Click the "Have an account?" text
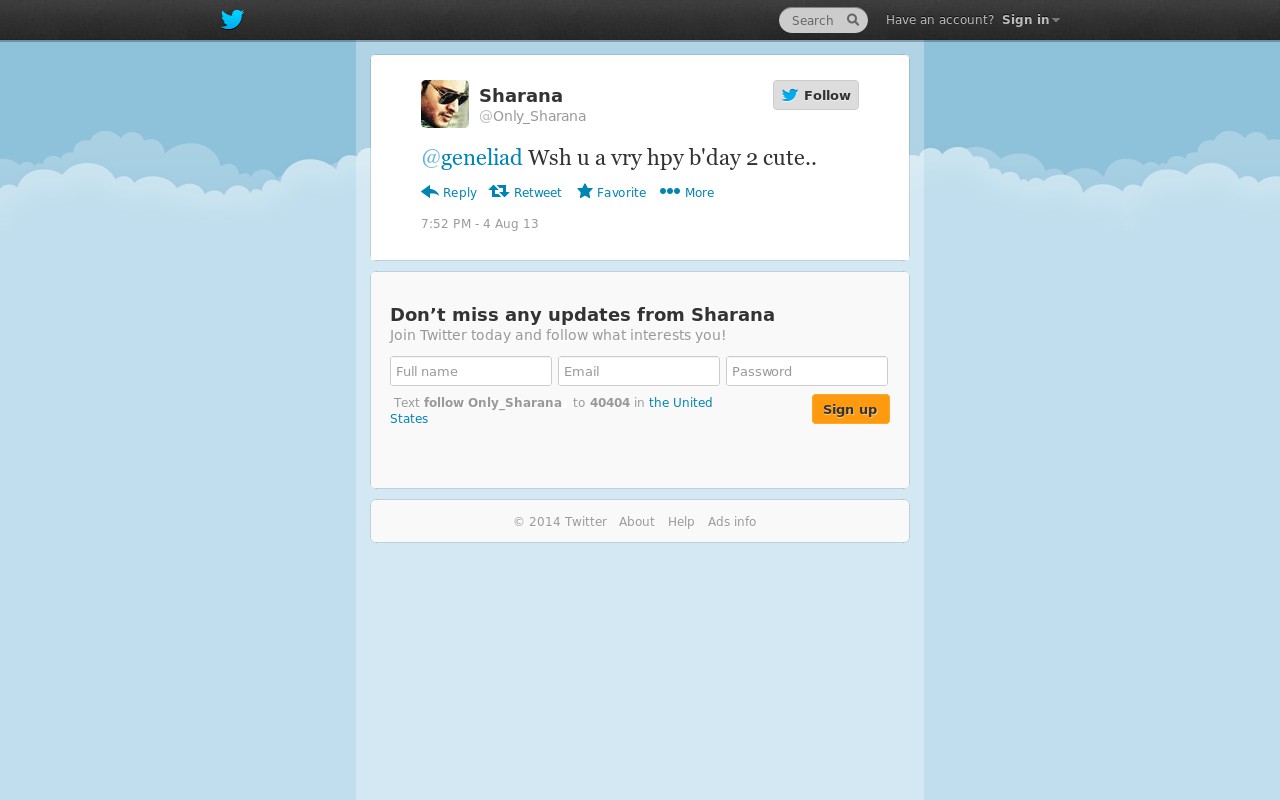The image size is (1280, 800). (940, 20)
